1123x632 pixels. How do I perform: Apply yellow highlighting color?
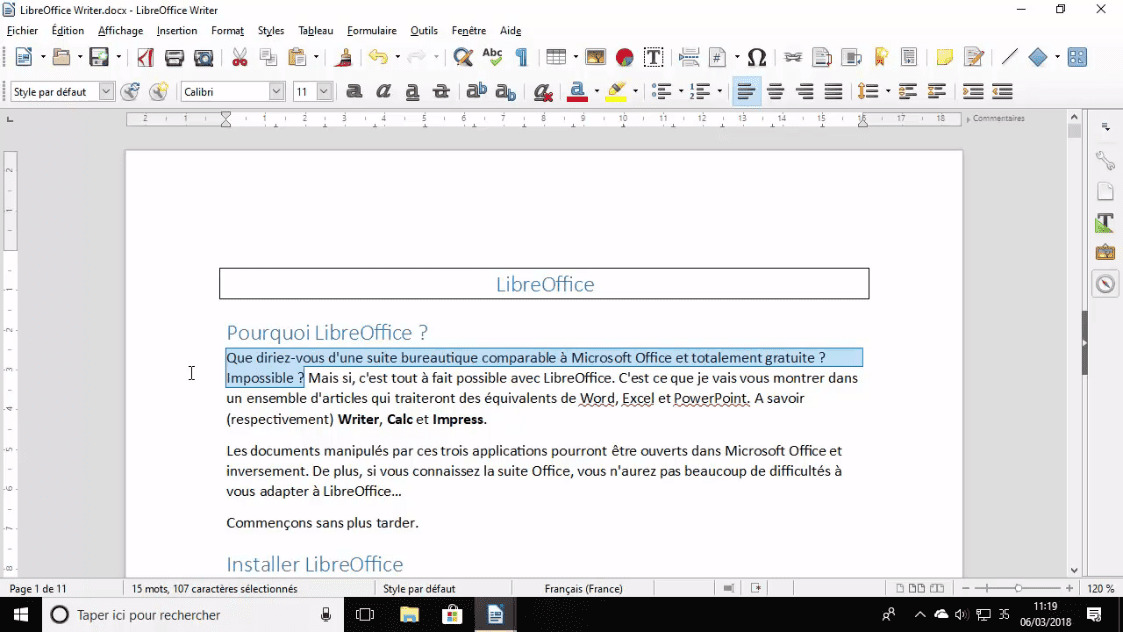615,92
